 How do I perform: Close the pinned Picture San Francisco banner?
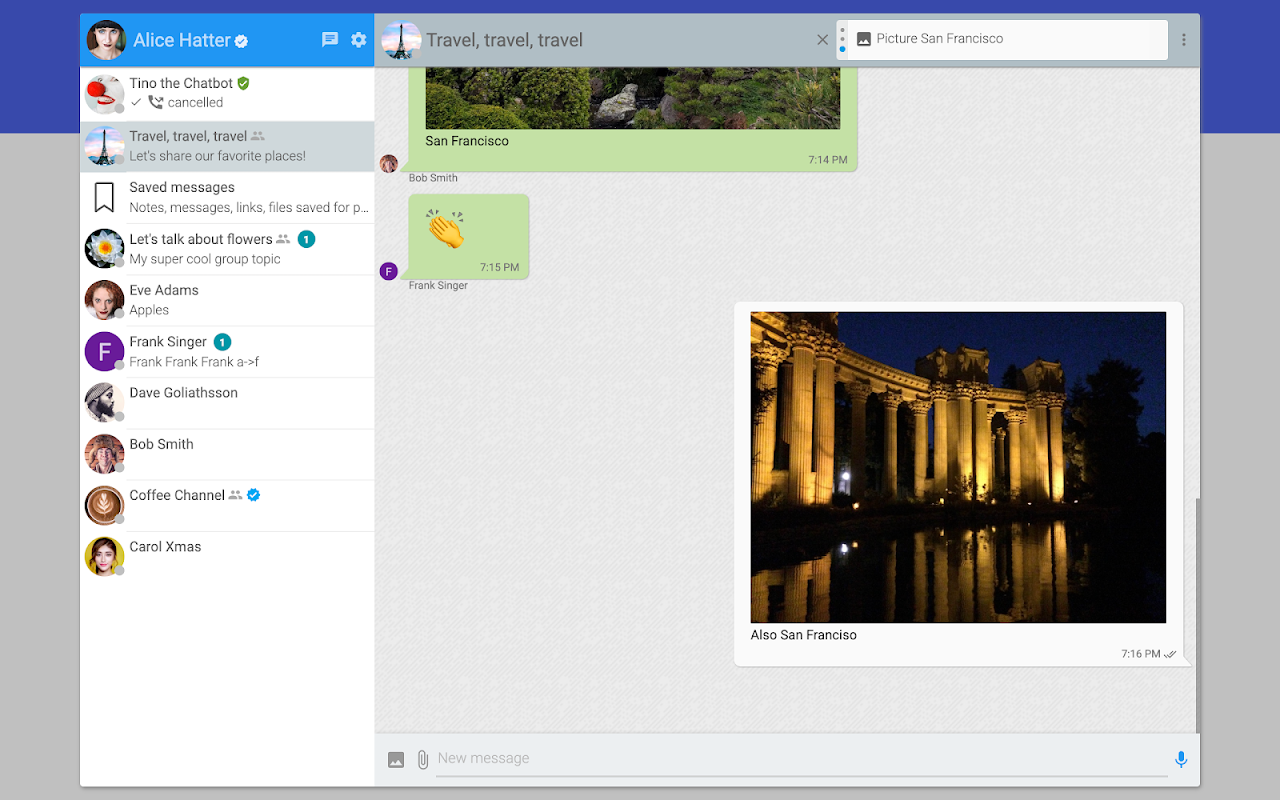coord(822,40)
